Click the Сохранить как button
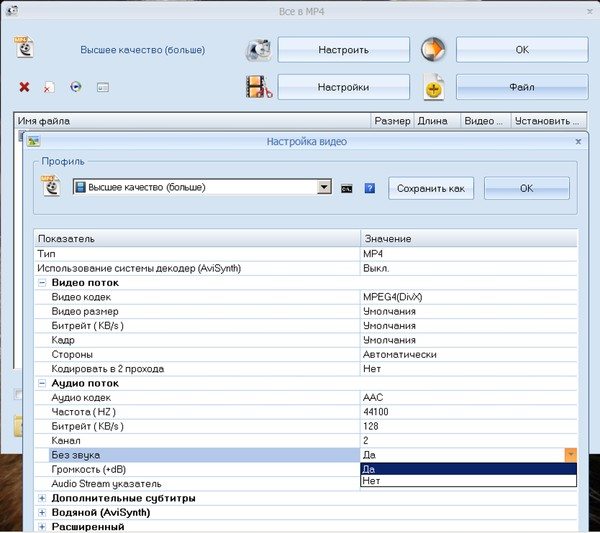Viewport: 600px width, 533px height. (x=431, y=188)
